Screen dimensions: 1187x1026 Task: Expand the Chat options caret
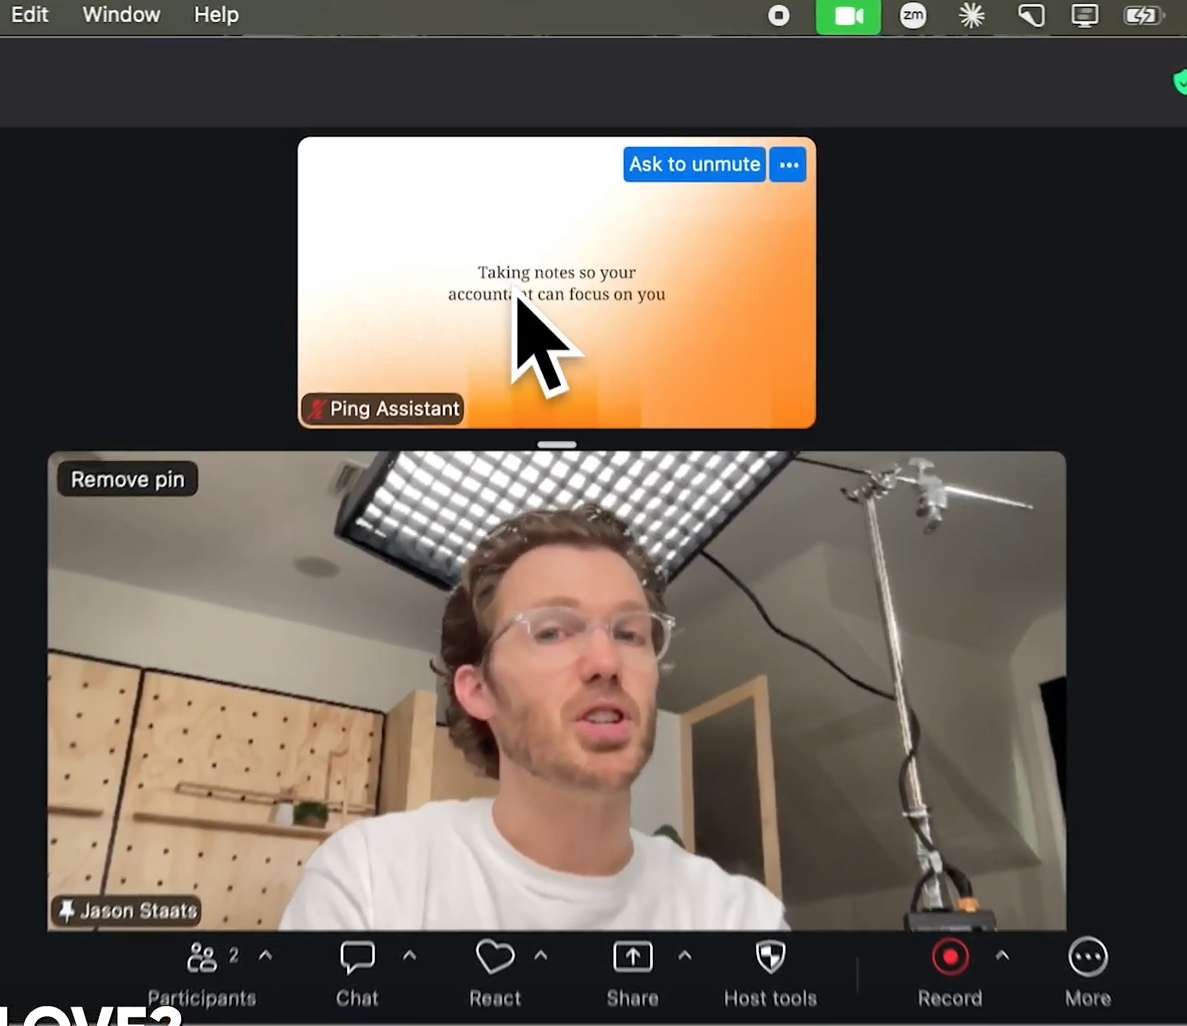(x=410, y=956)
